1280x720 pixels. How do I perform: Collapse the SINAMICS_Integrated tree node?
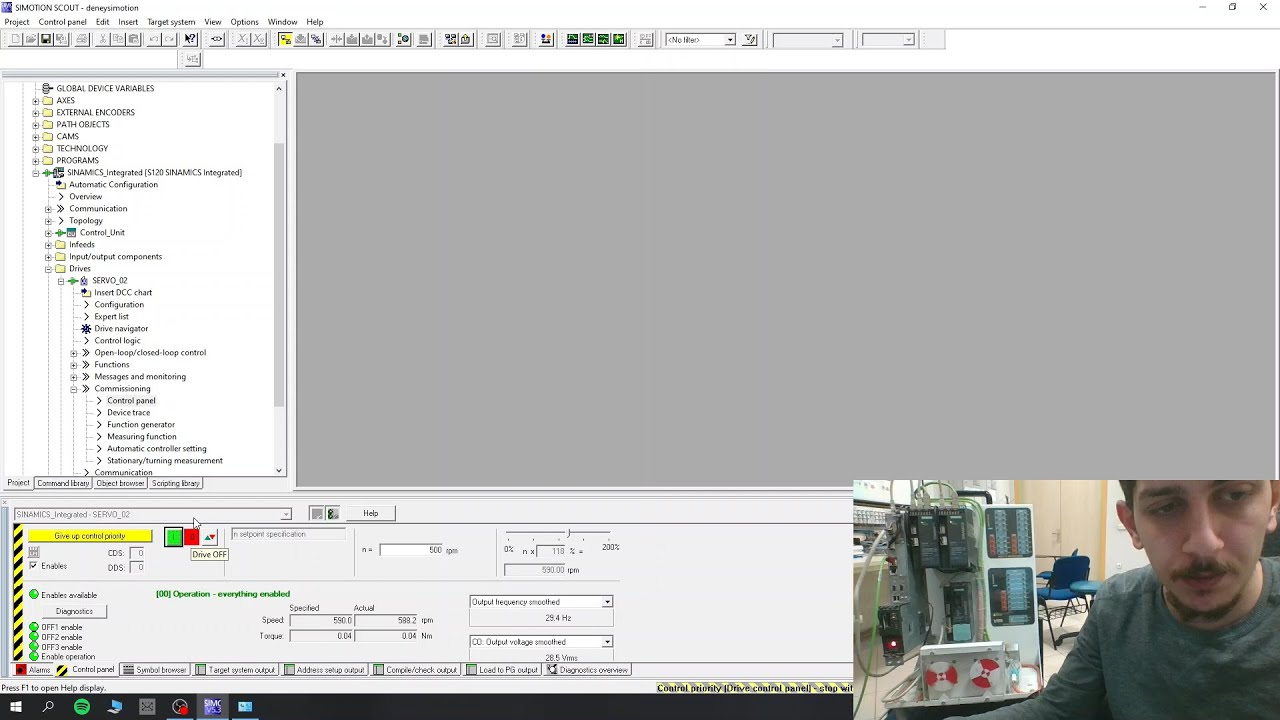pos(36,172)
